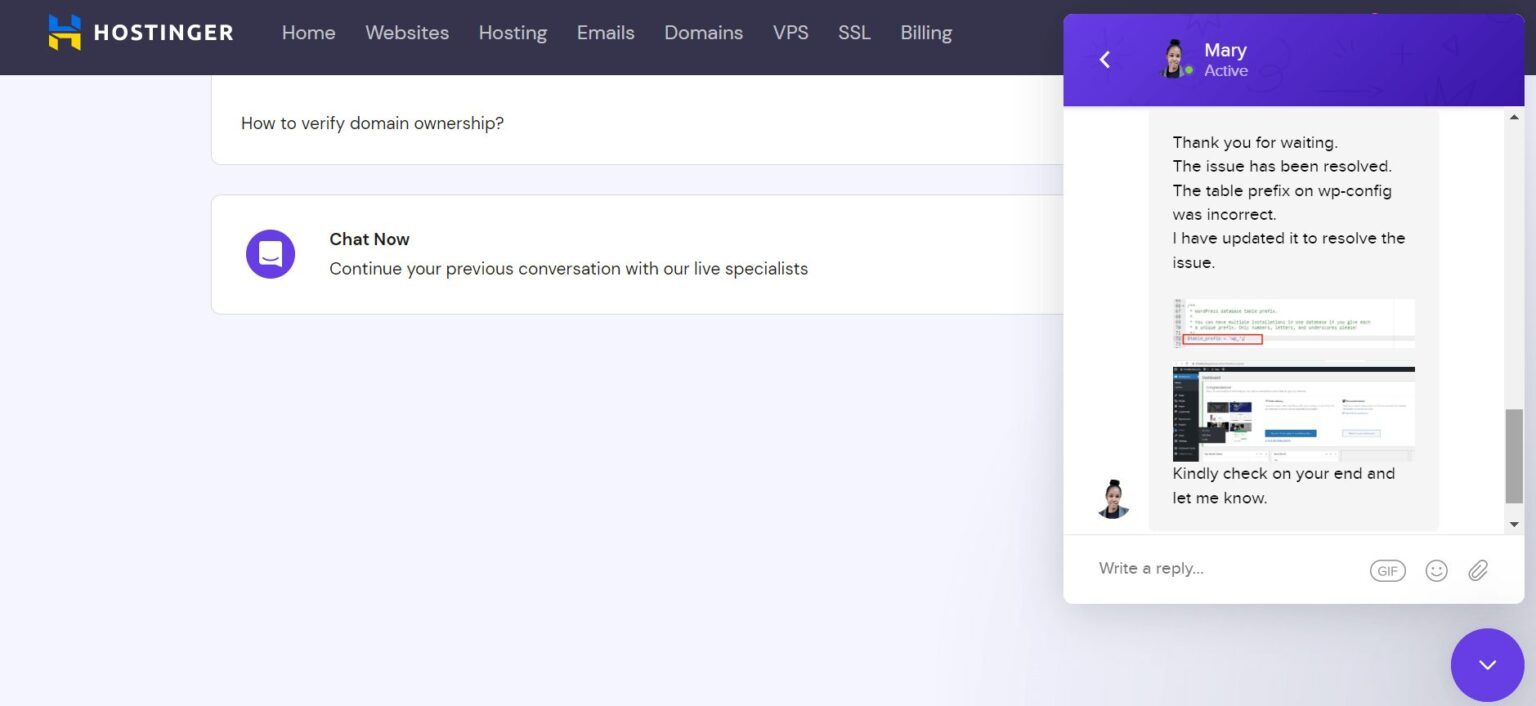Go back using the chat header arrow
Viewport: 1536px width, 706px height.
[x=1104, y=59]
